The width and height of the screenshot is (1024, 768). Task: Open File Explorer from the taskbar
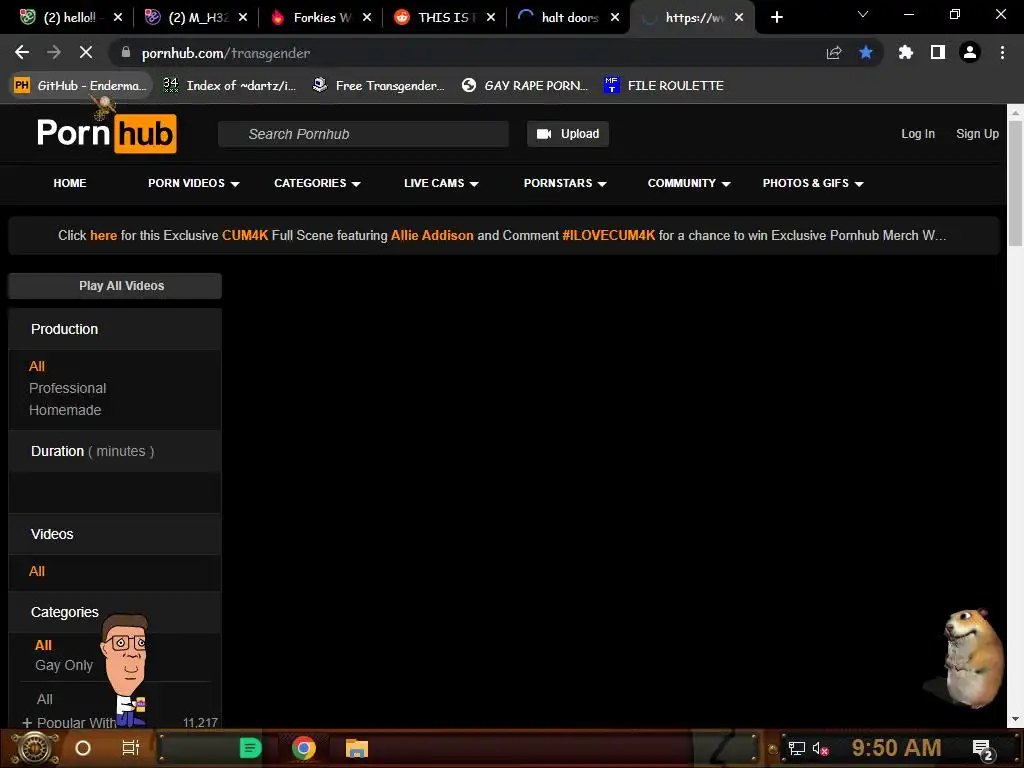click(357, 748)
